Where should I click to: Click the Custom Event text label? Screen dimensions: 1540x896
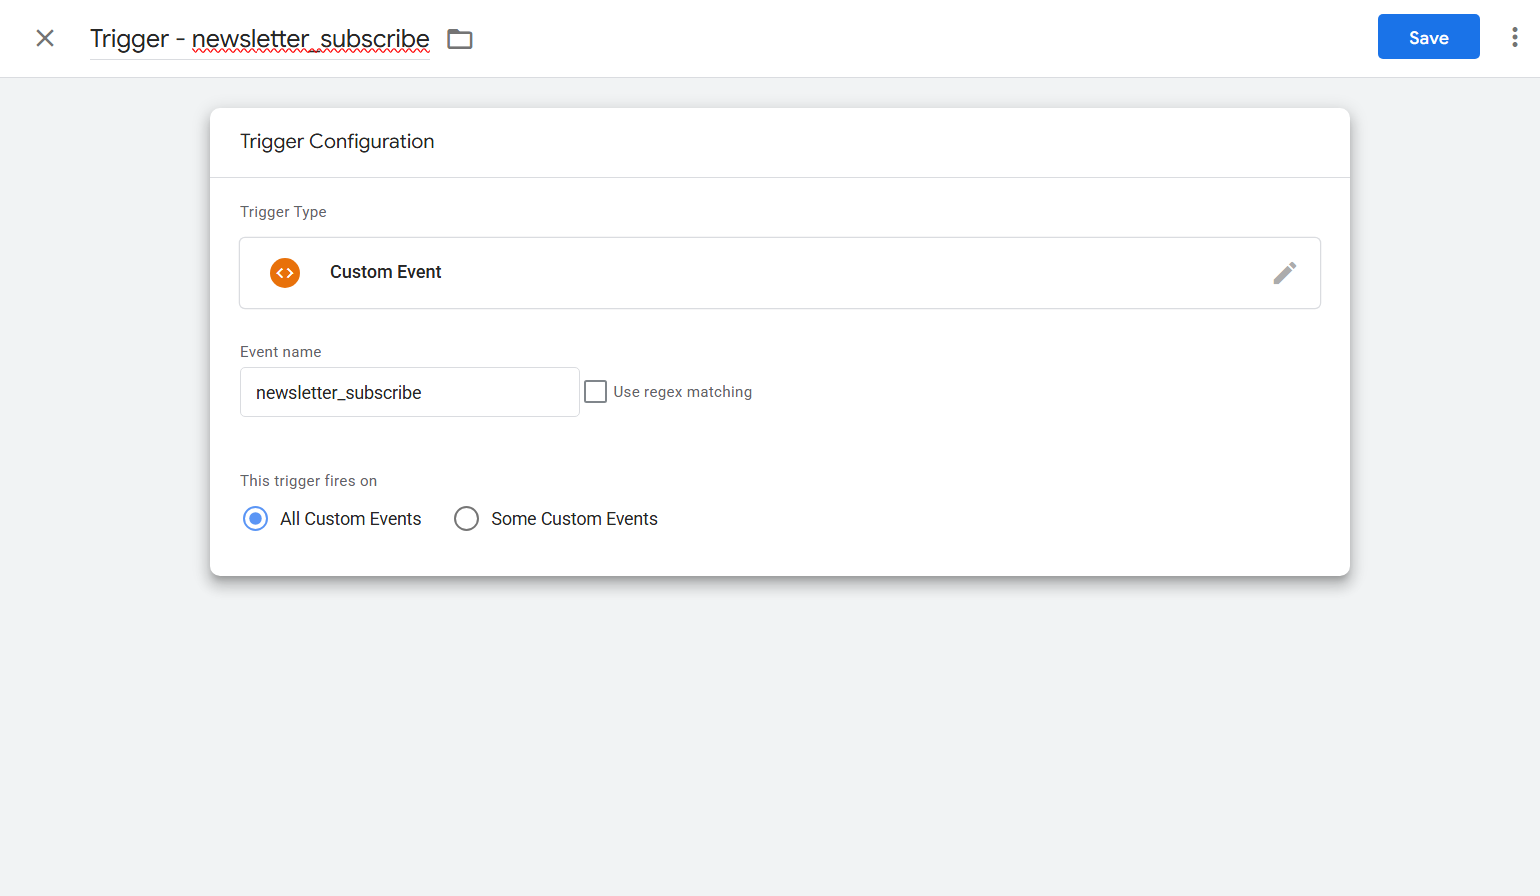pyautogui.click(x=385, y=272)
